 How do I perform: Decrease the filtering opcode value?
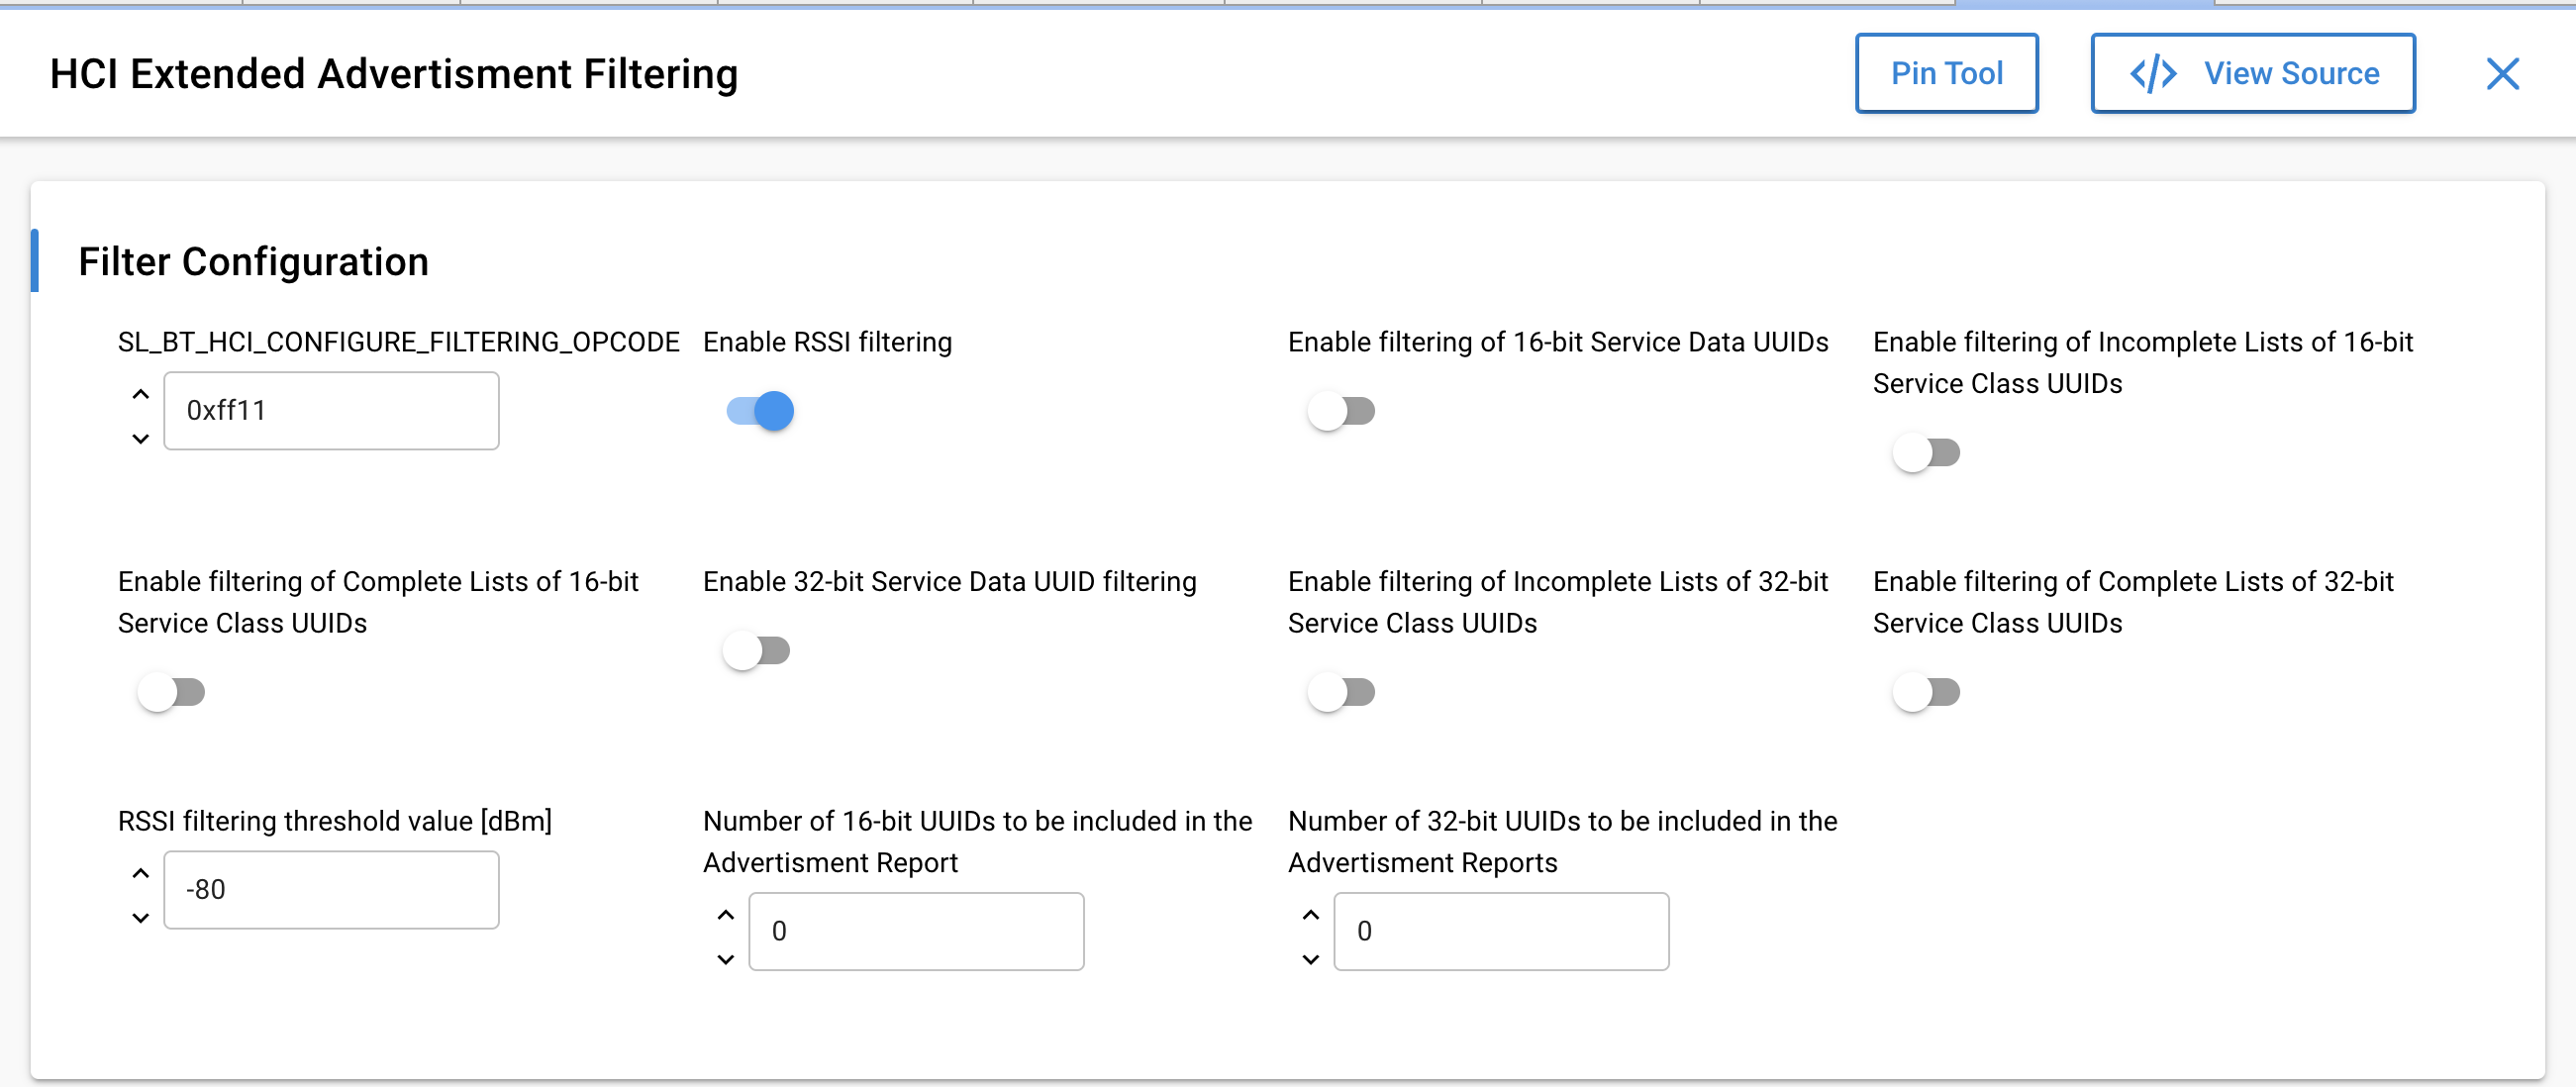coord(139,439)
